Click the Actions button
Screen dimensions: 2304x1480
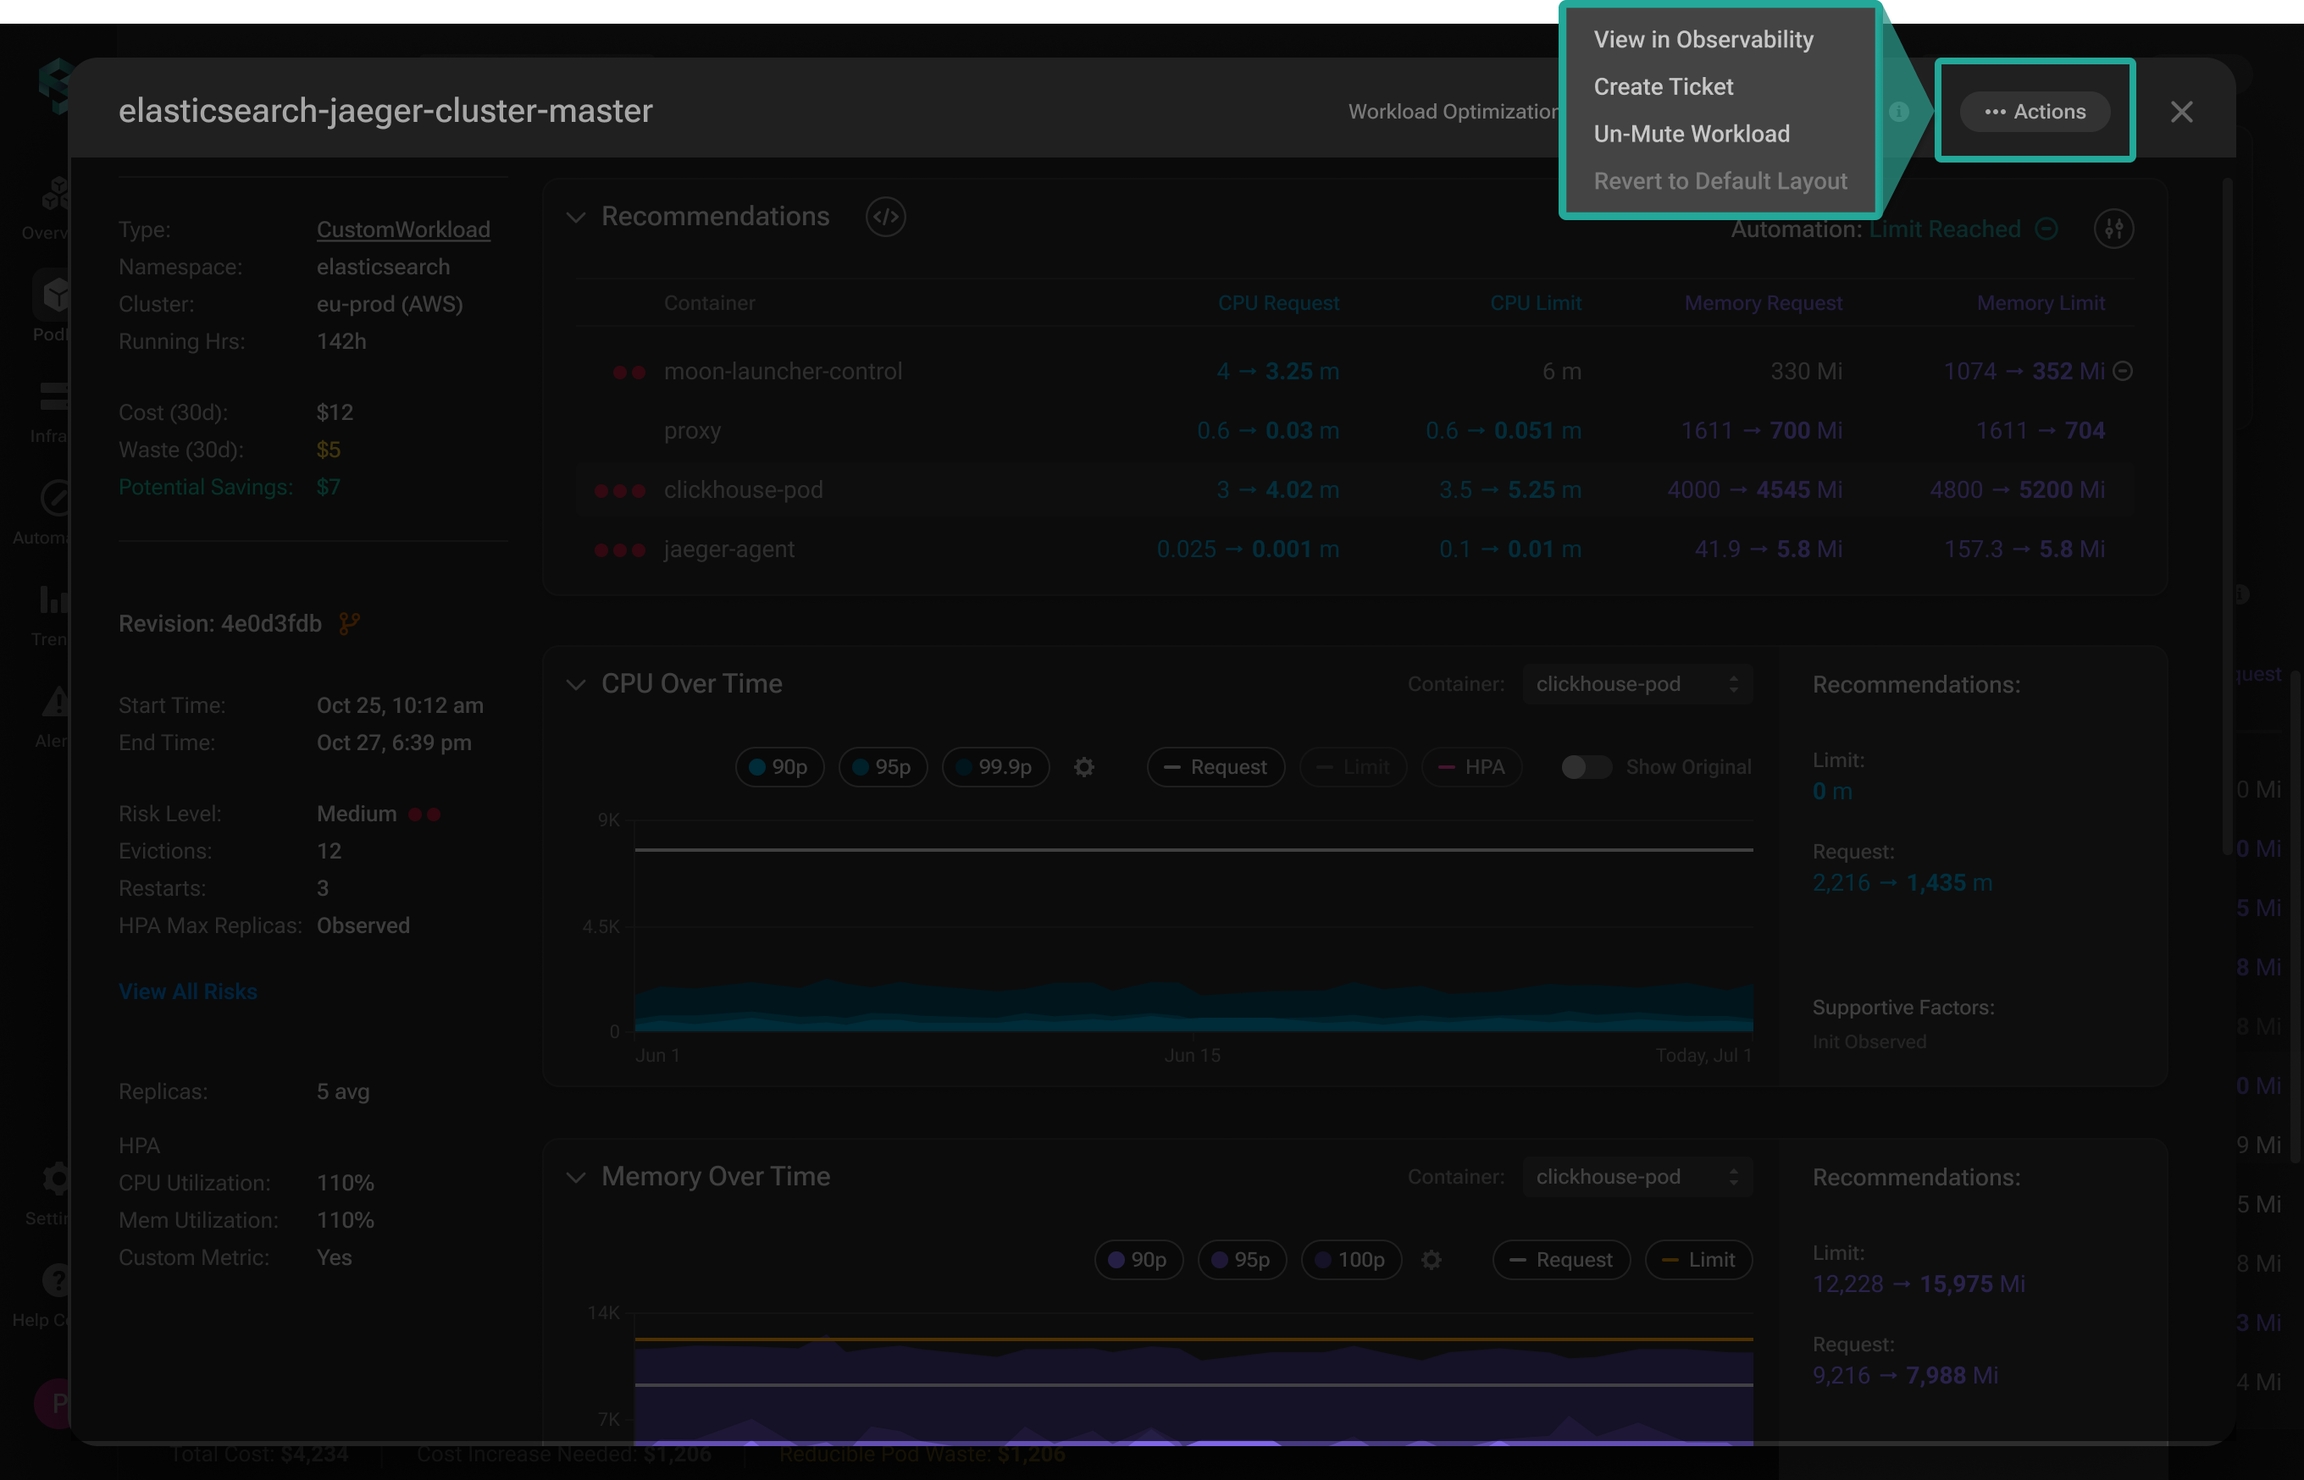tap(2034, 112)
